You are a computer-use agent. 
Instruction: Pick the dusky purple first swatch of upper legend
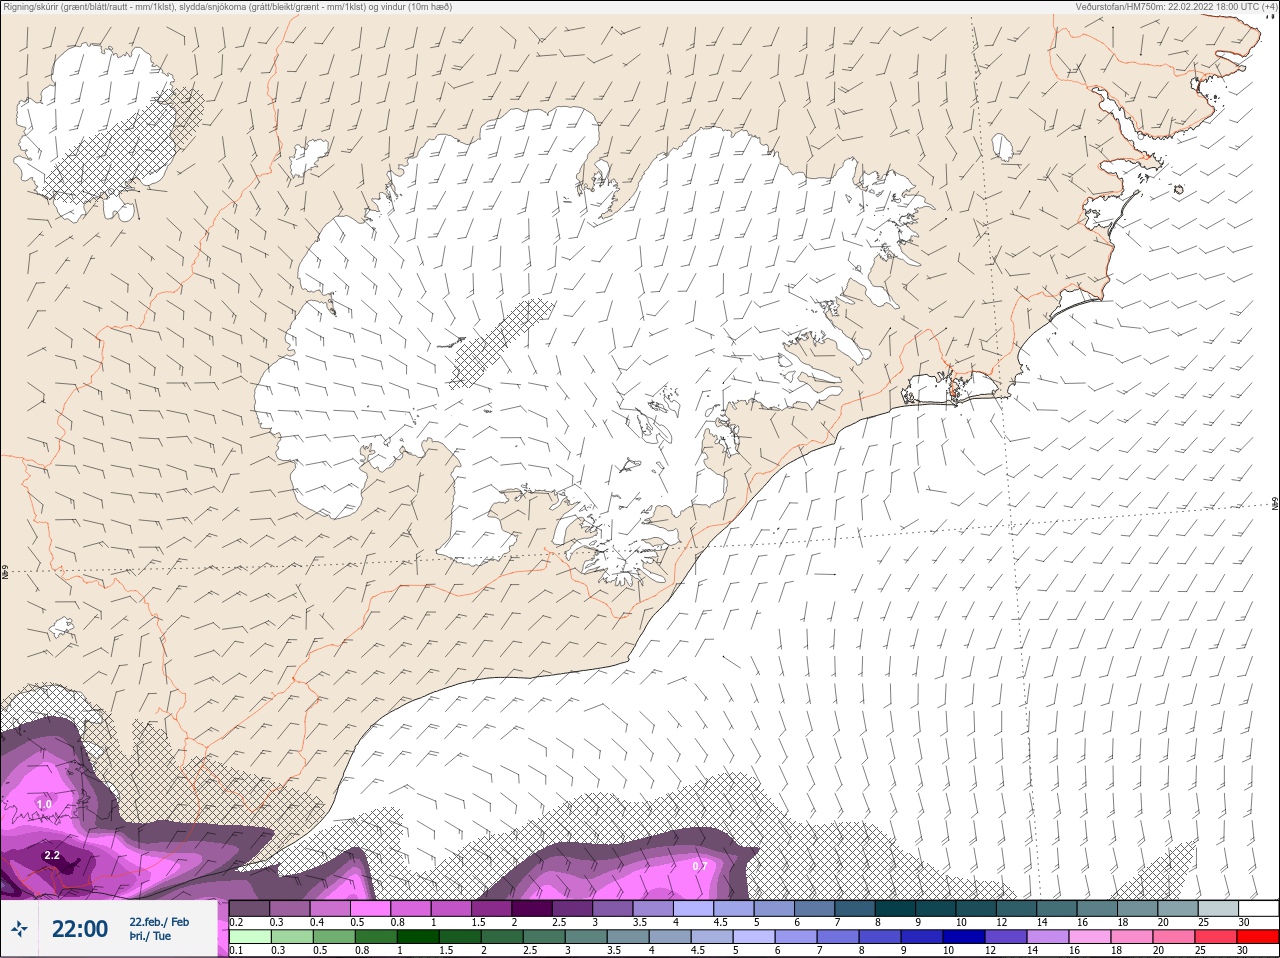coord(250,909)
